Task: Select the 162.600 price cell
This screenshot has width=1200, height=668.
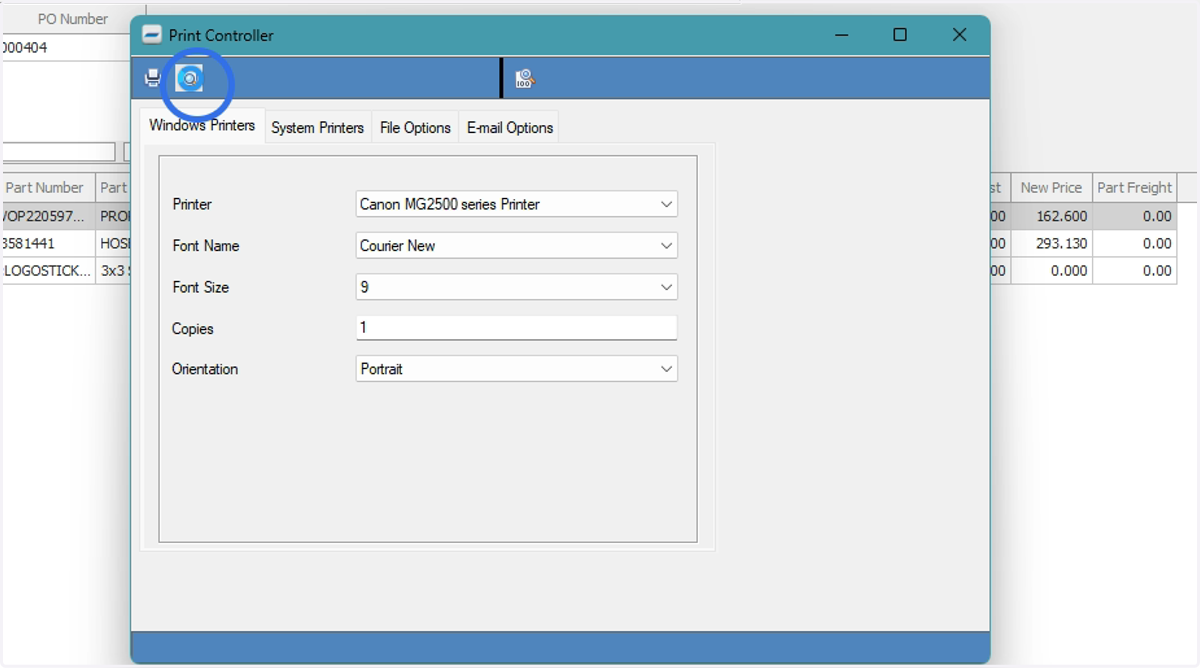Action: 1051,216
